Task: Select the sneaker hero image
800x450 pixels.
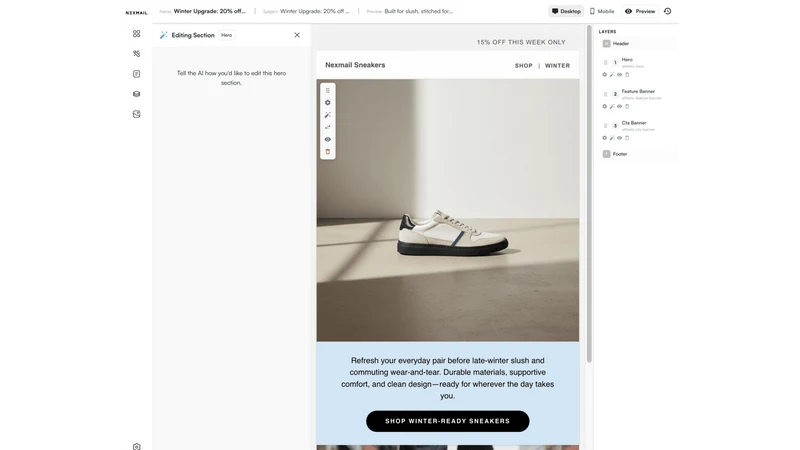Action: point(447,210)
